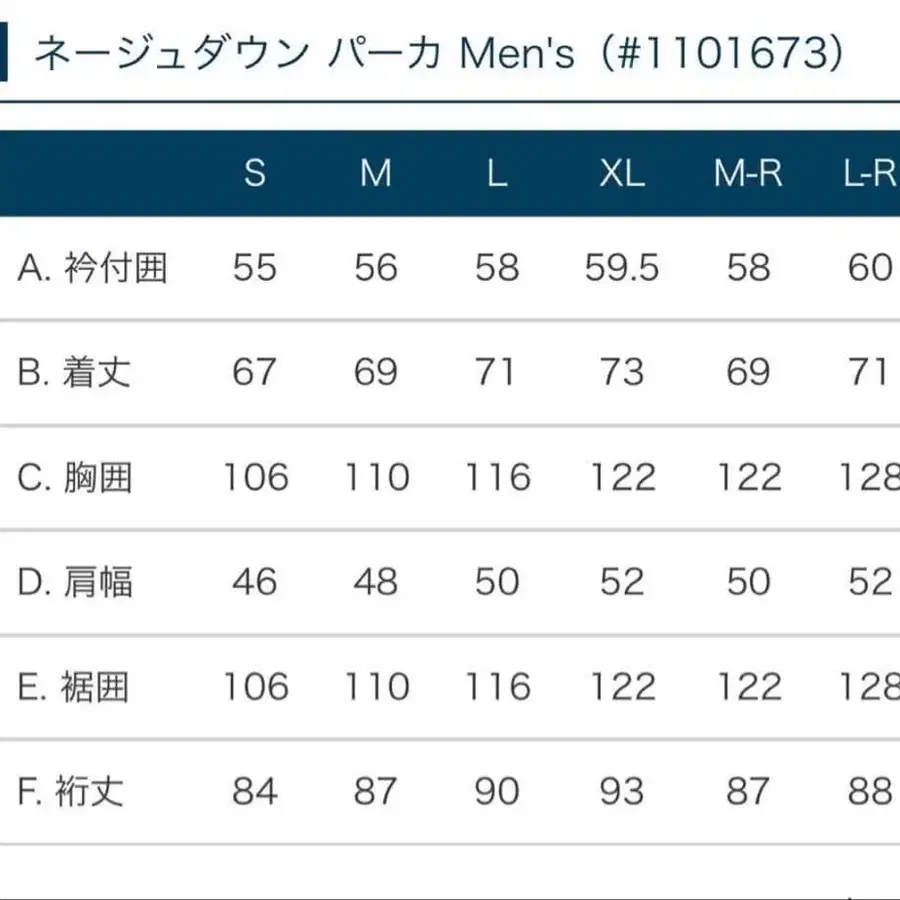This screenshot has width=900, height=900.
Task: Click the A. 衿付囲 row label
Action: (x=92, y=268)
